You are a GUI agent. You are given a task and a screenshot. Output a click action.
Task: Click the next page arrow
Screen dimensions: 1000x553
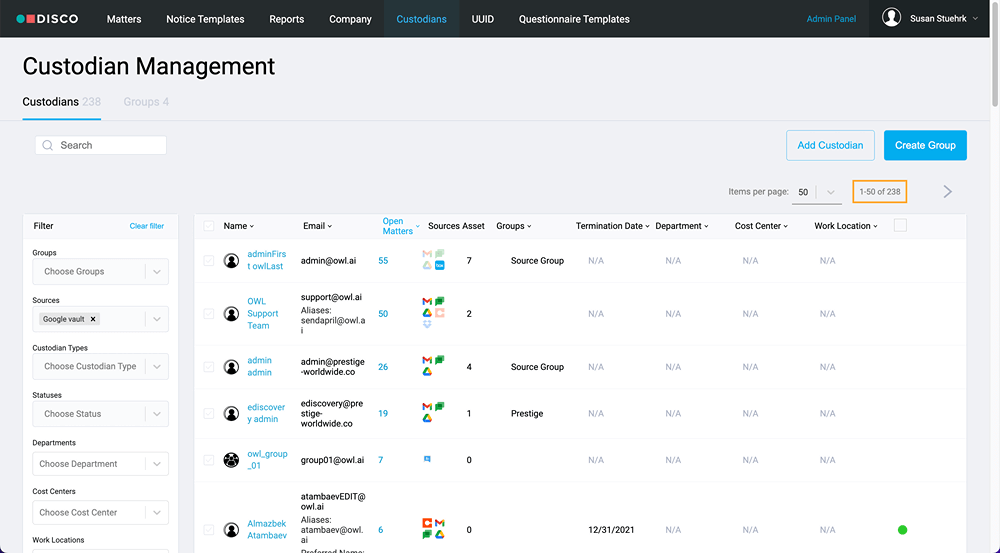(x=947, y=192)
